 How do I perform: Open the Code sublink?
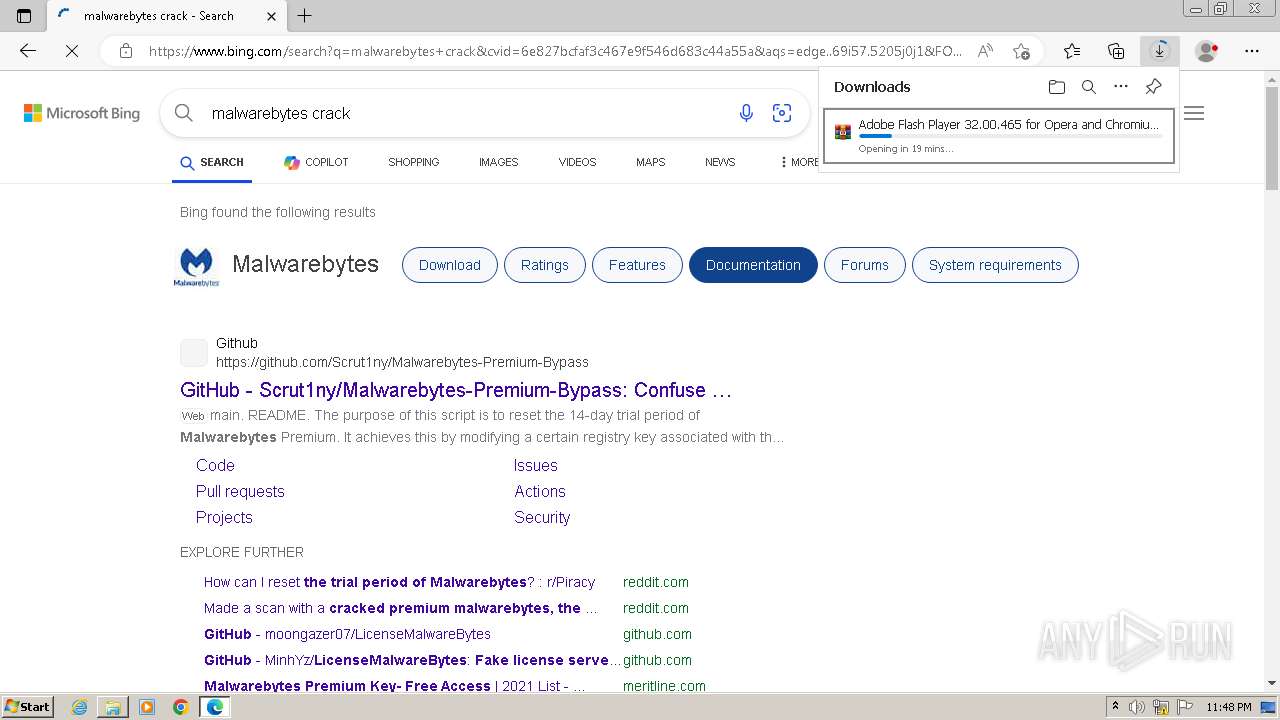[215, 465]
